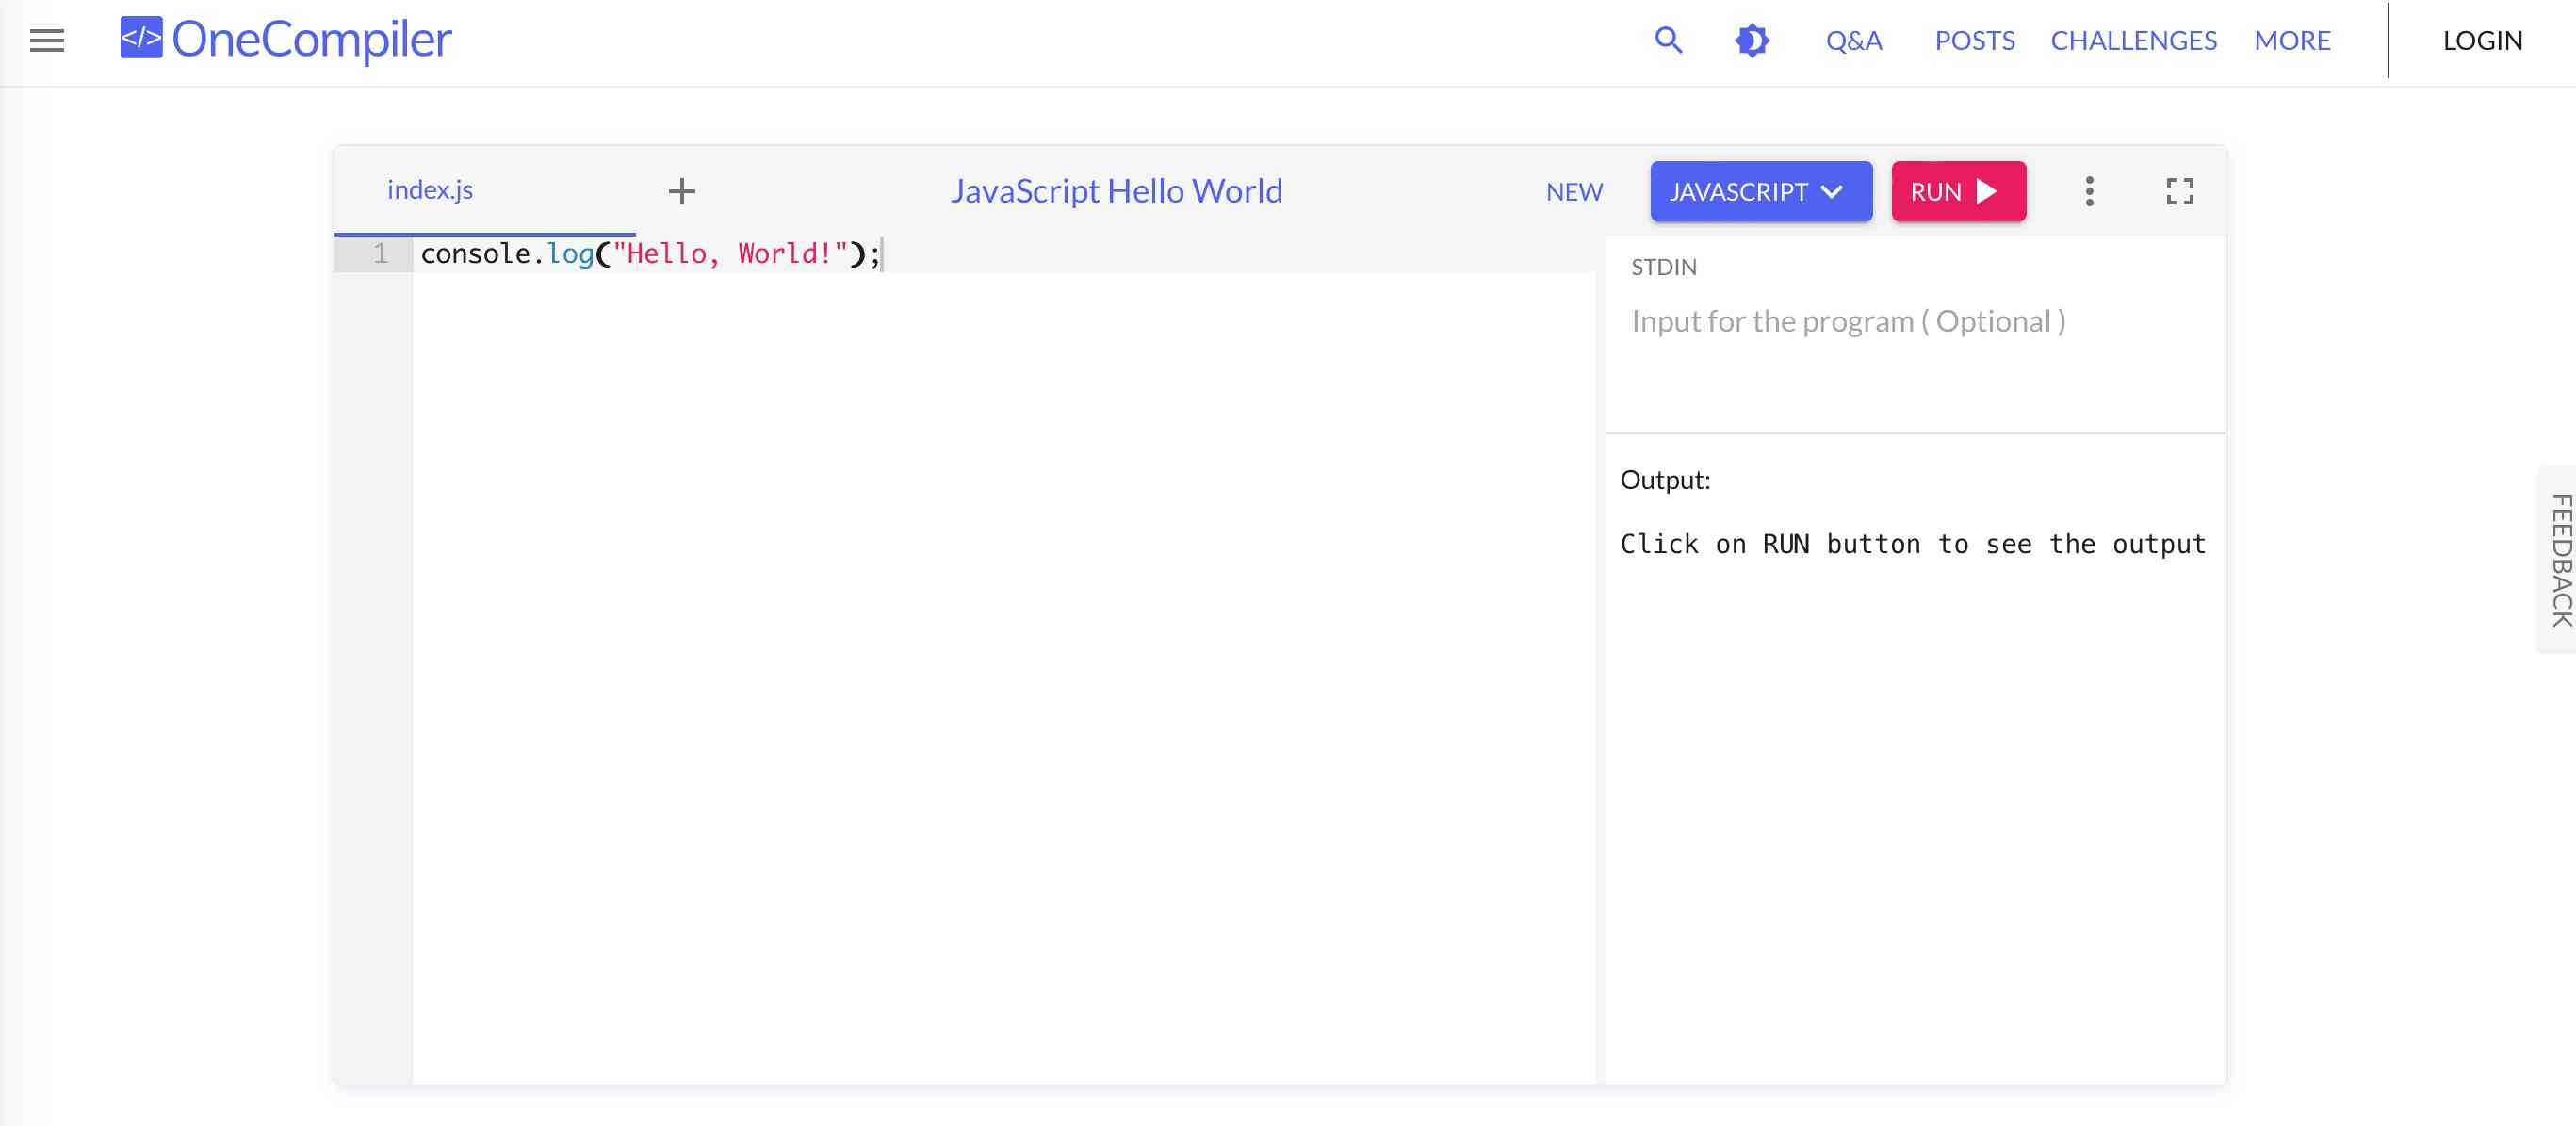The image size is (2576, 1126).
Task: Enter fullscreen editor mode
Action: (x=2179, y=190)
